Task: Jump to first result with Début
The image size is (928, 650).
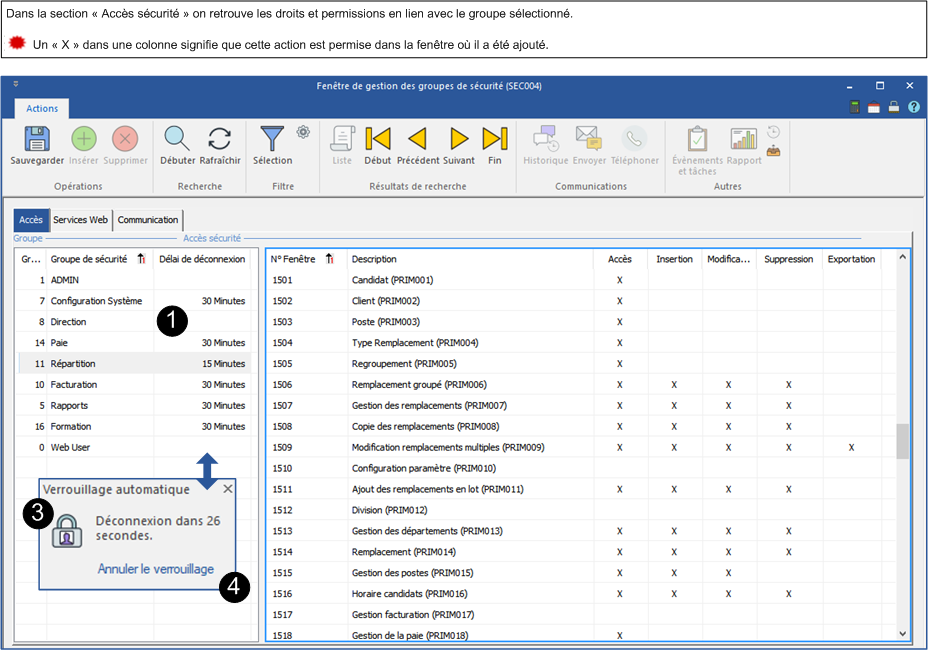Action: click(x=378, y=139)
